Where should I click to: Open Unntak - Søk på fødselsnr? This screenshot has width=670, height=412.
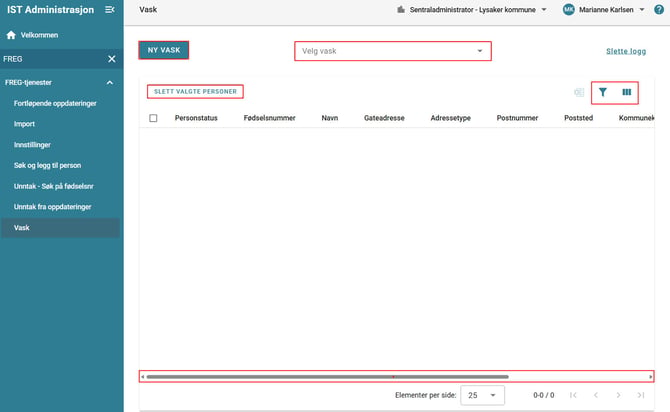coord(53,186)
